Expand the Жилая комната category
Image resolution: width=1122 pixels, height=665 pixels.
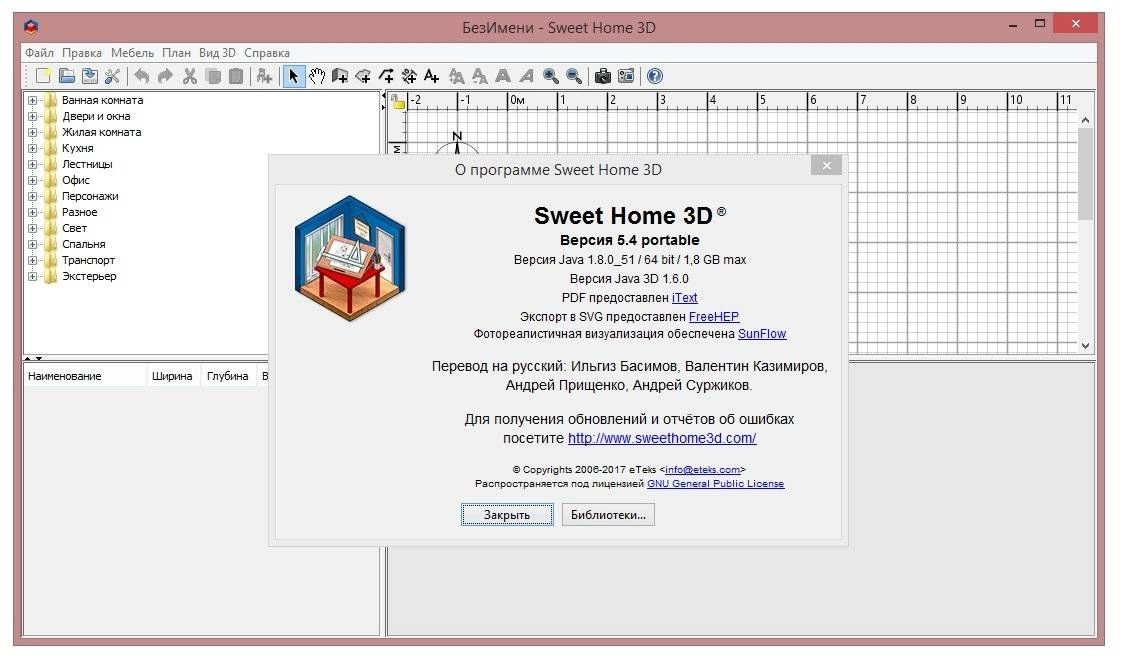click(x=32, y=132)
